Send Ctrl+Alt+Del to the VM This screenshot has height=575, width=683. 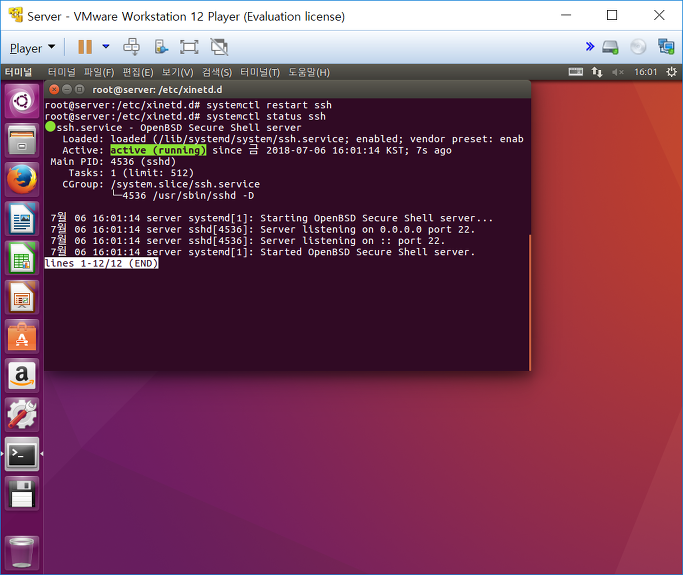(x=132, y=47)
